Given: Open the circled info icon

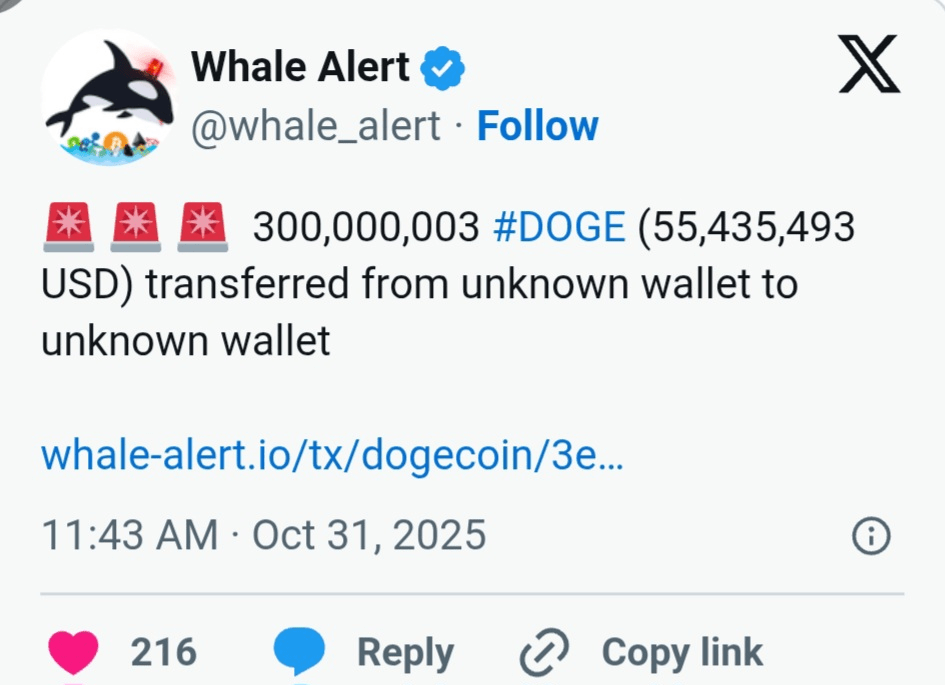Looking at the screenshot, I should tap(871, 536).
